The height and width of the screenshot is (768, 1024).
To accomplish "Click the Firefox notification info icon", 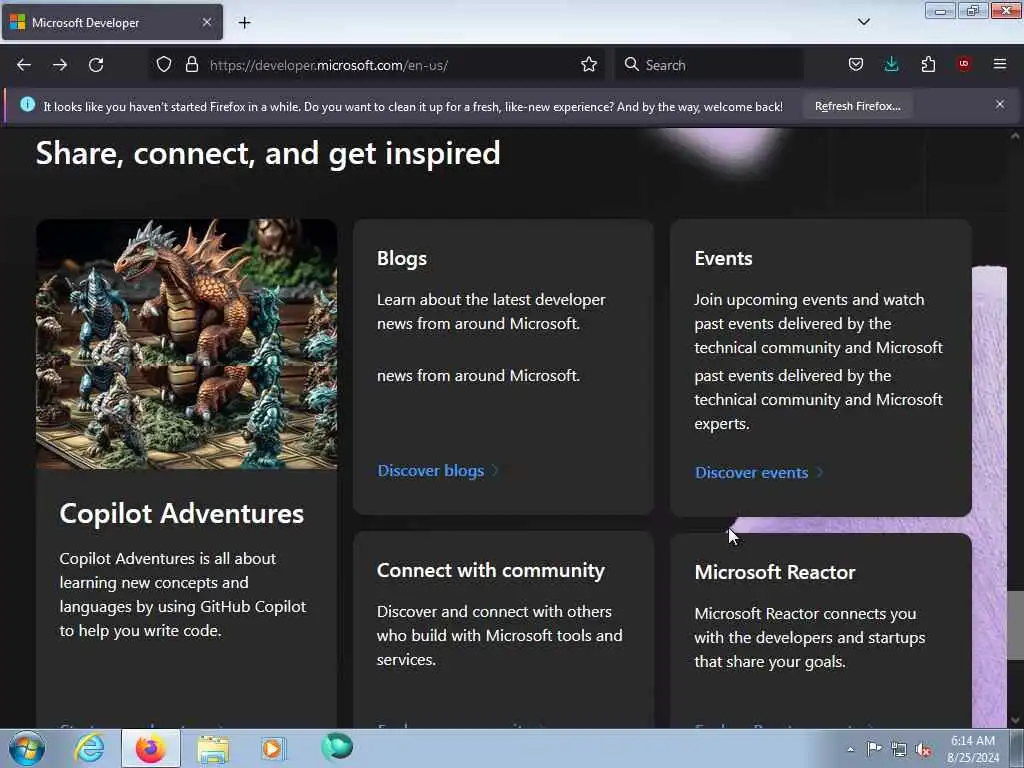I will pyautogui.click(x=27, y=104).
